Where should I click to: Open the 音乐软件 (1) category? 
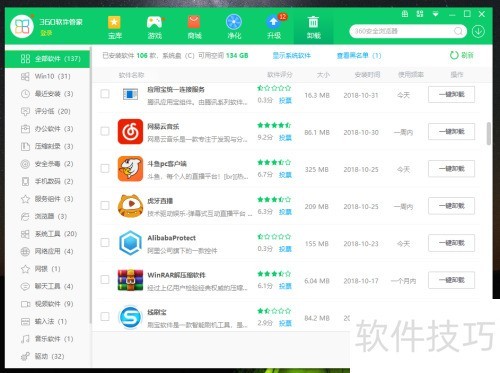[47, 339]
